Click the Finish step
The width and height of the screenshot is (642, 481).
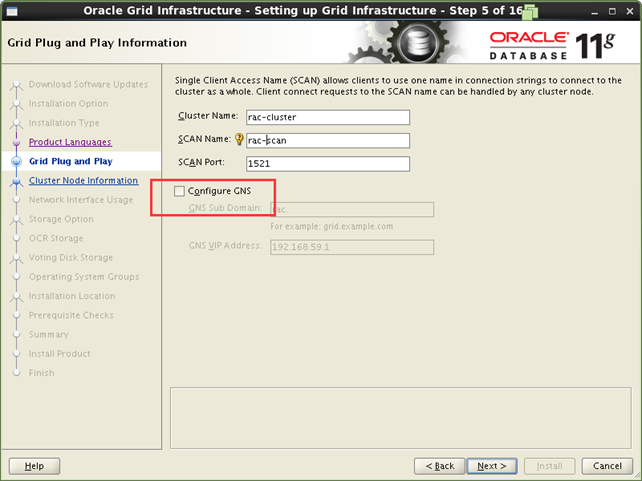click(x=41, y=373)
